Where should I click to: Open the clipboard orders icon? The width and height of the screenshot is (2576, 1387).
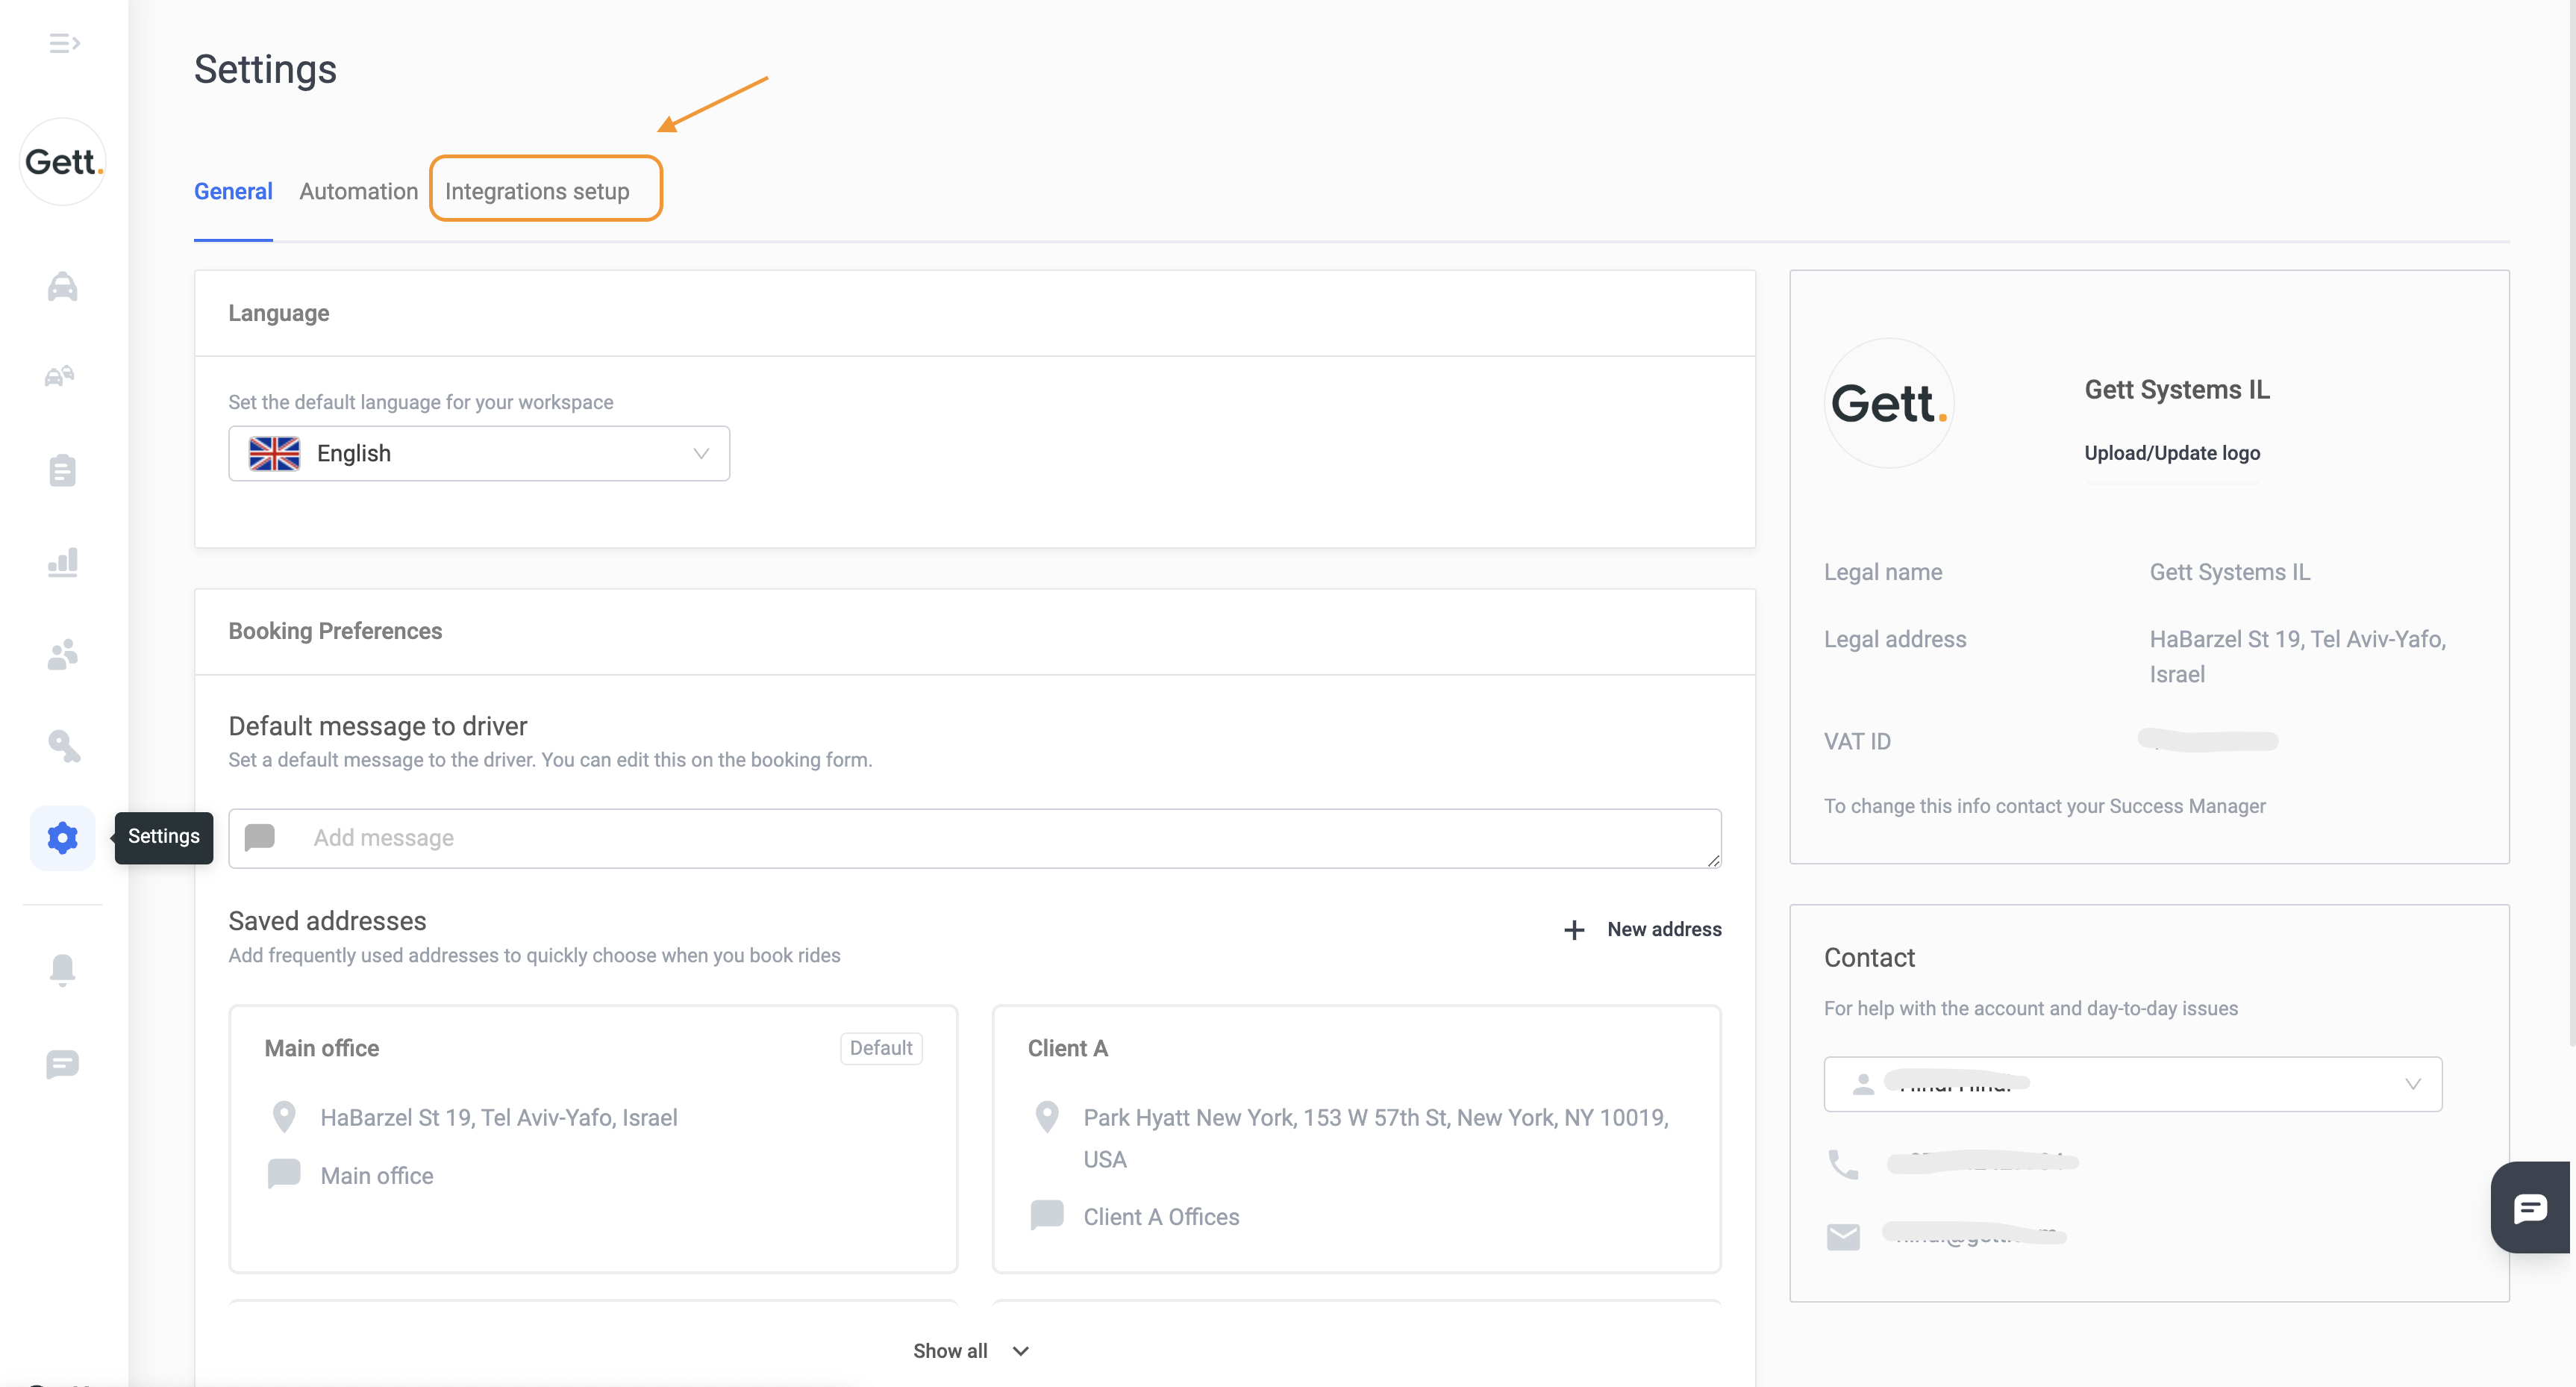point(62,470)
